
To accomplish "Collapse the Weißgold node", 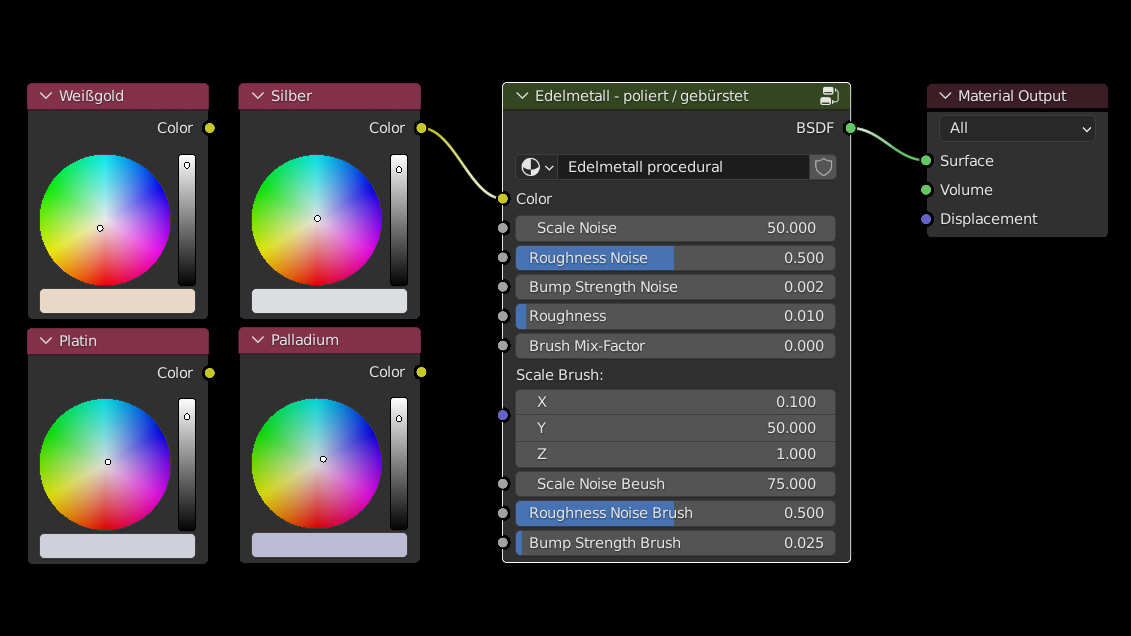I will click(45, 96).
